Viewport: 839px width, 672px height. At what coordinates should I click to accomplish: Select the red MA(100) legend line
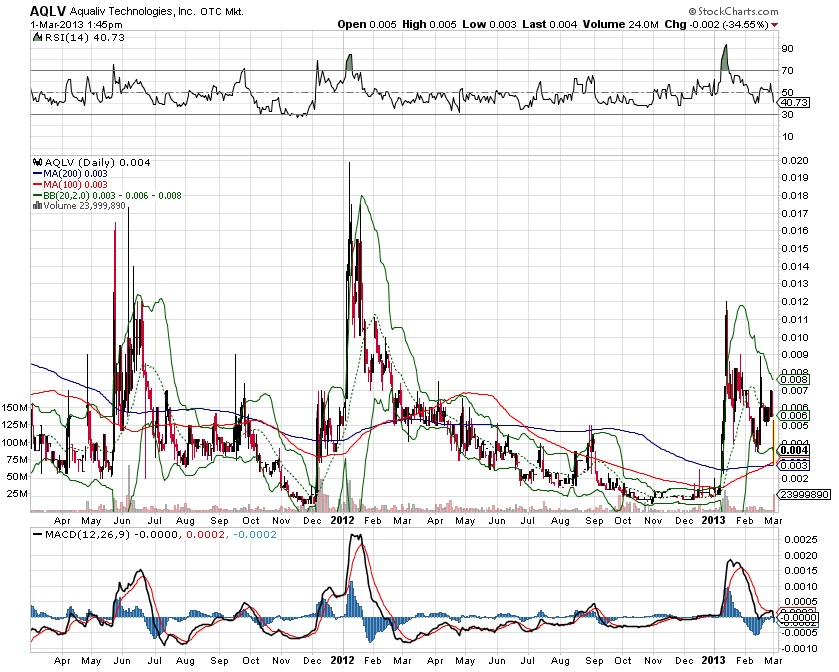click(37, 185)
